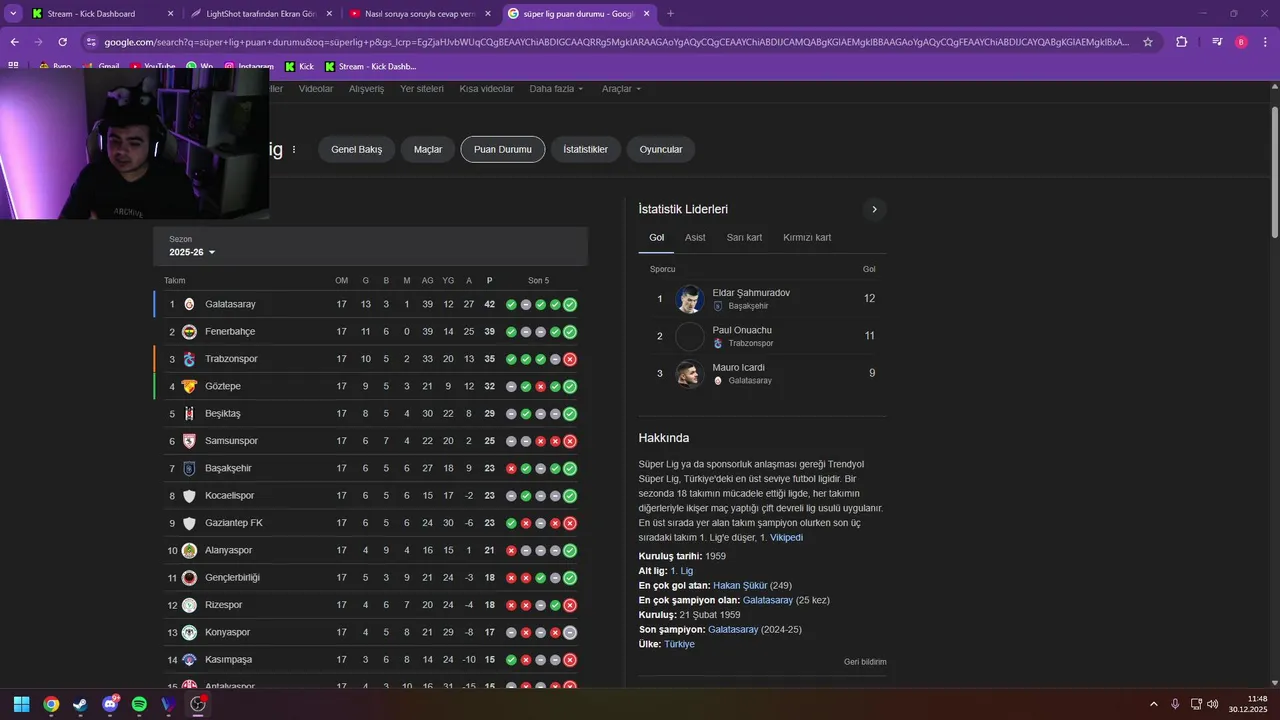Click Eldar Şahmuradov's player photo

(x=689, y=299)
